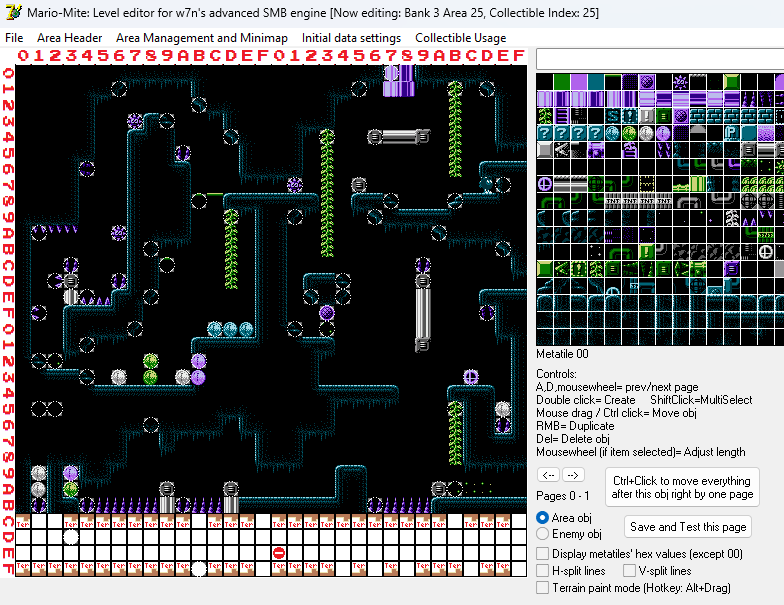Click the Del= Delete obj help line
Image resolution: width=784 pixels, height=605 pixels.
(x=572, y=439)
